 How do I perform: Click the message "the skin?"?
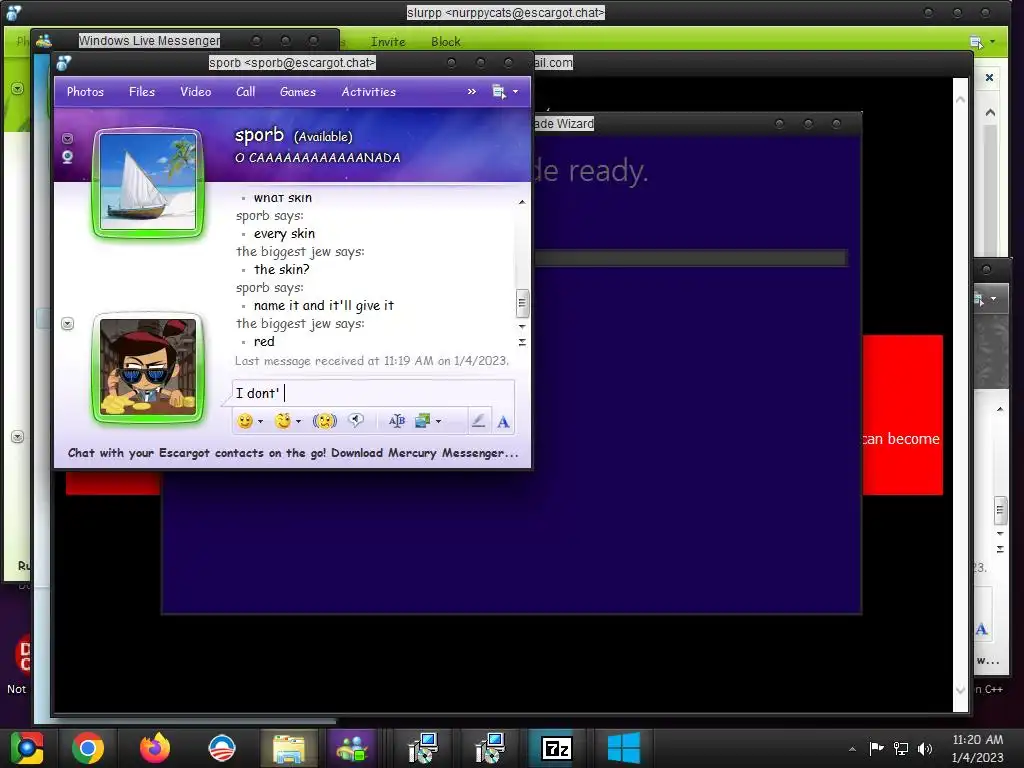(x=281, y=270)
